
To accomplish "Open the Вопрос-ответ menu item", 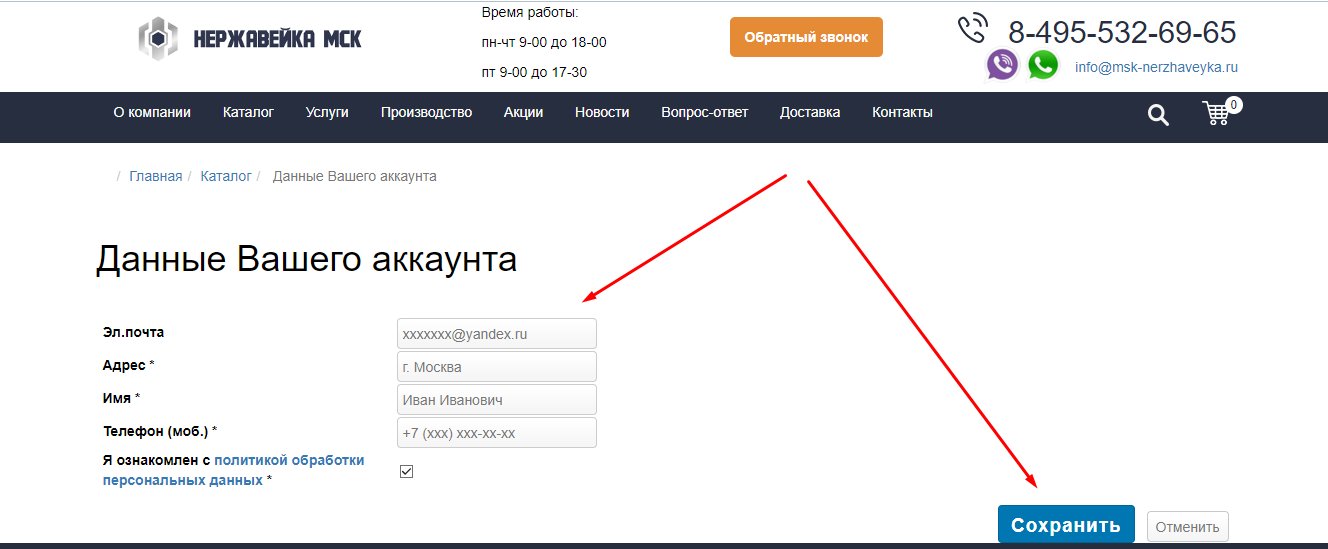I will tap(704, 112).
